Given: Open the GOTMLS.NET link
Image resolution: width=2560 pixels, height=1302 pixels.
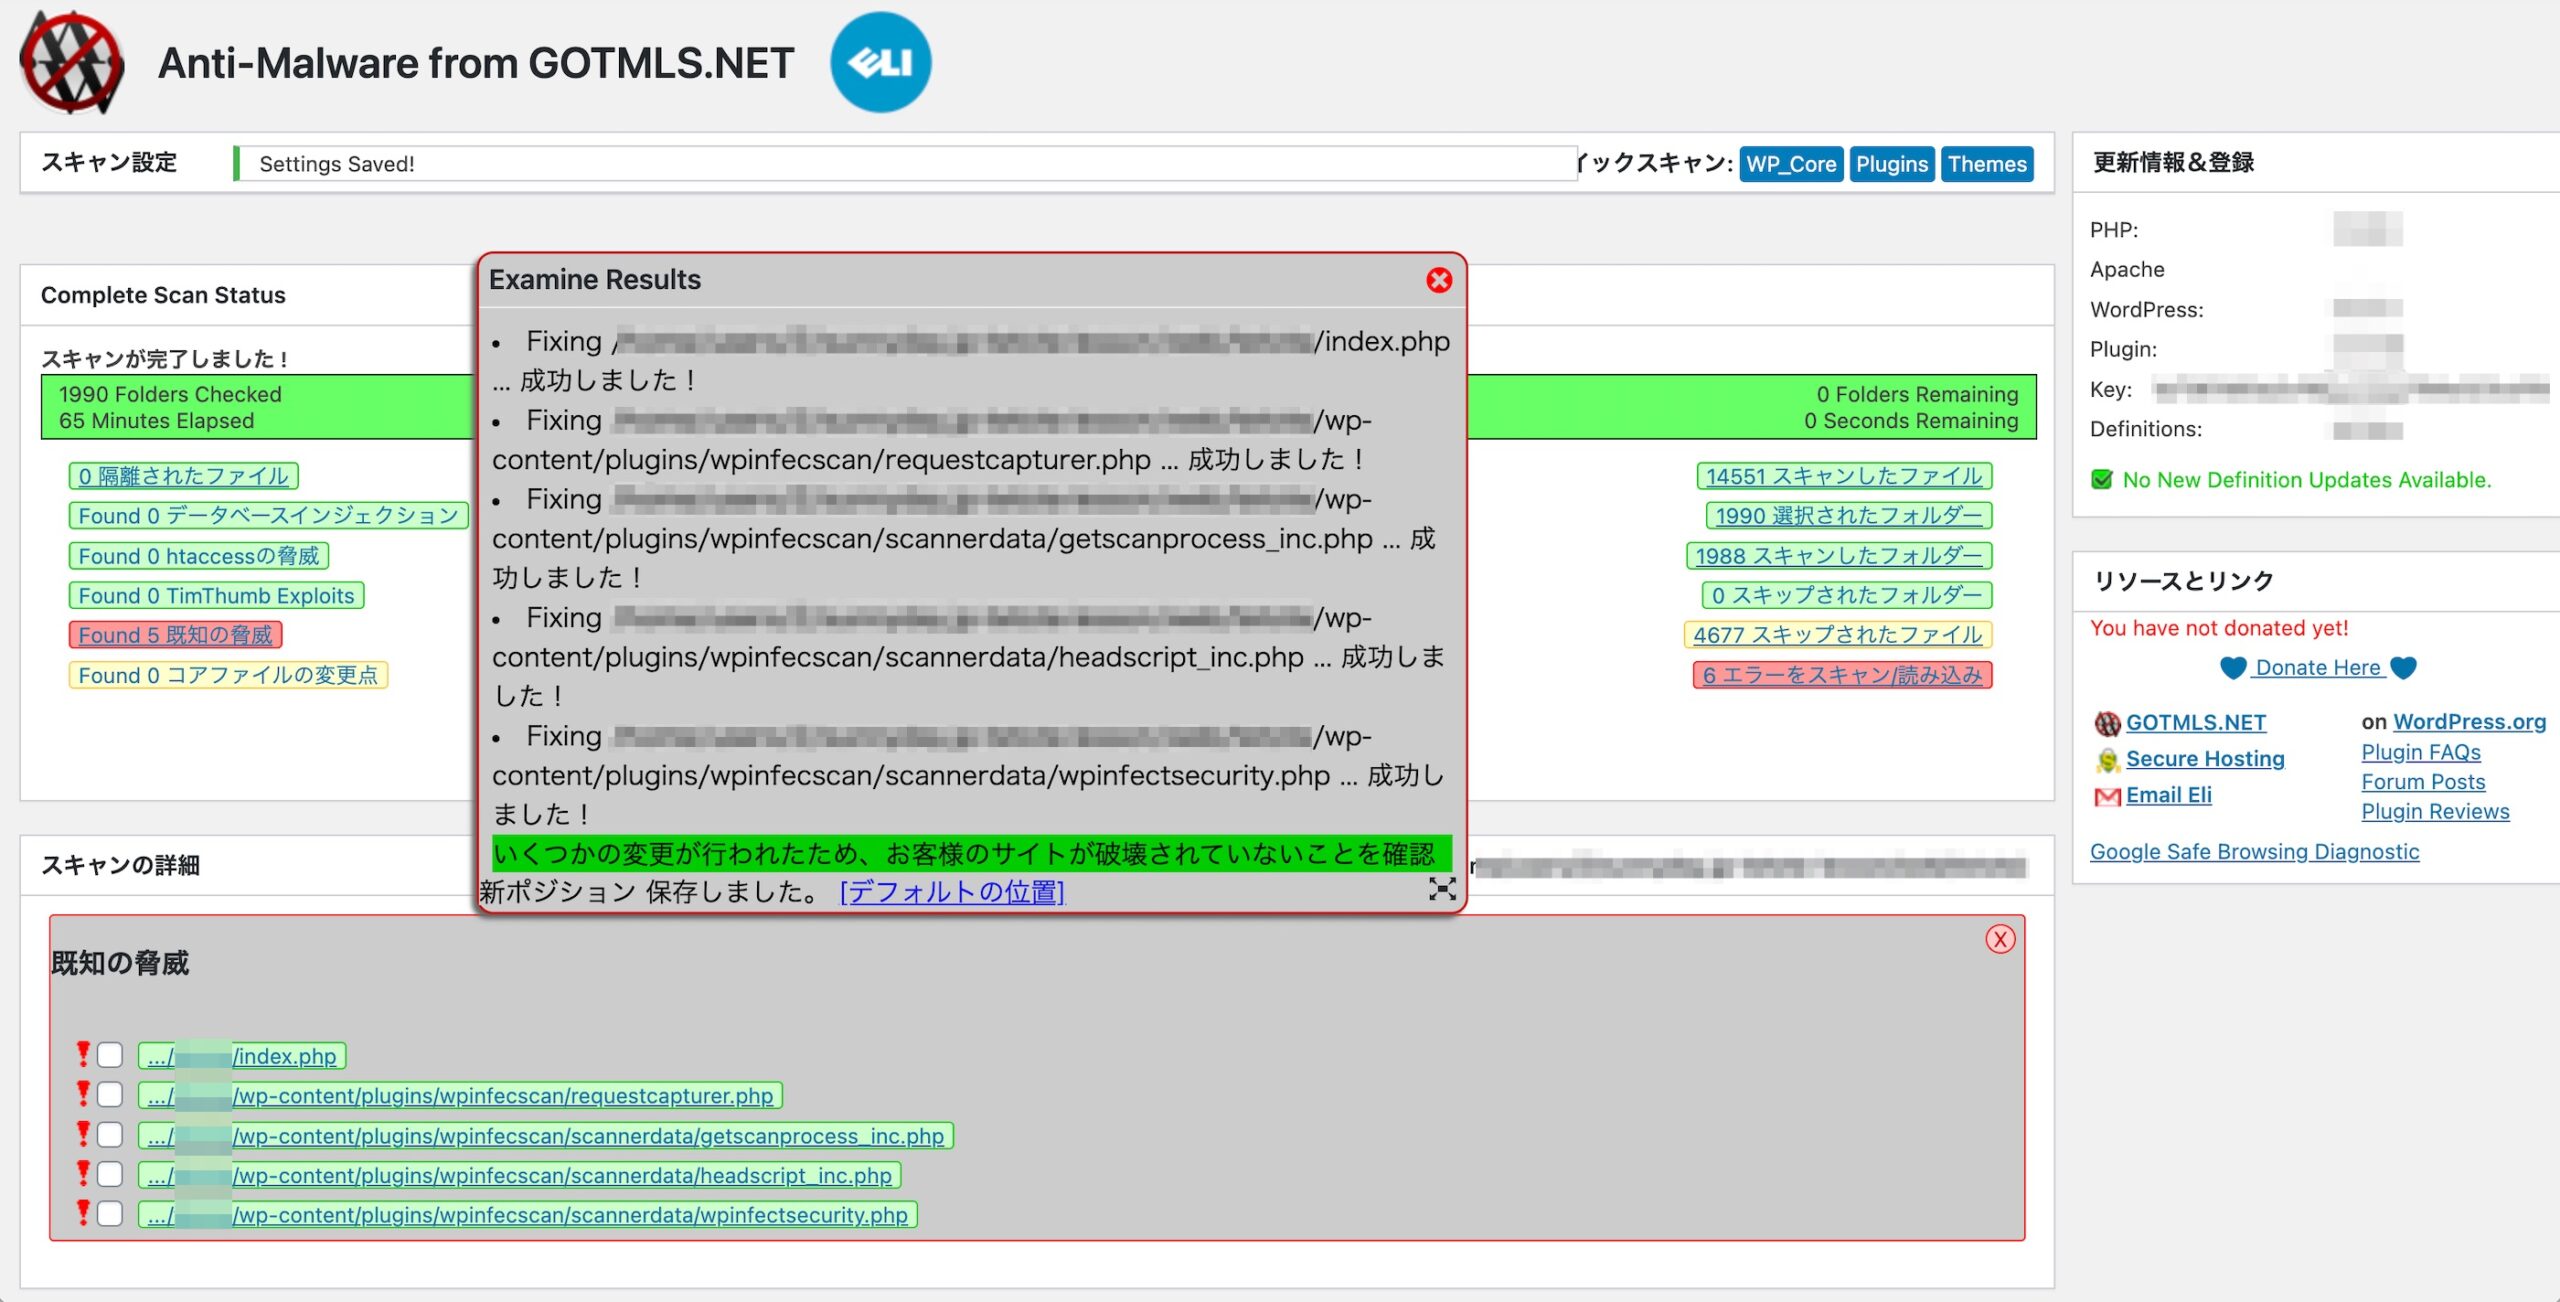Looking at the screenshot, I should pos(2196,722).
